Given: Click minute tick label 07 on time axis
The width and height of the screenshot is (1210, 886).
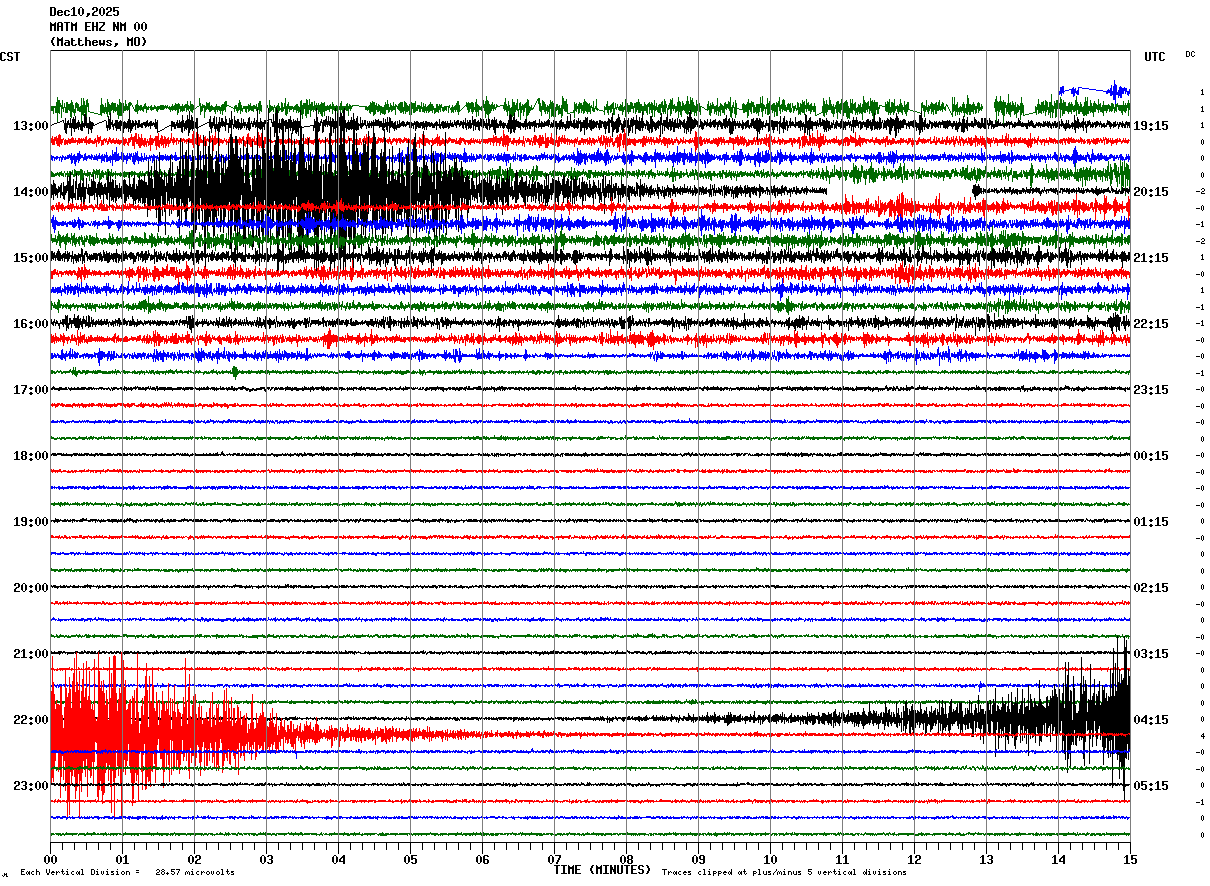Looking at the screenshot, I should (x=554, y=859).
